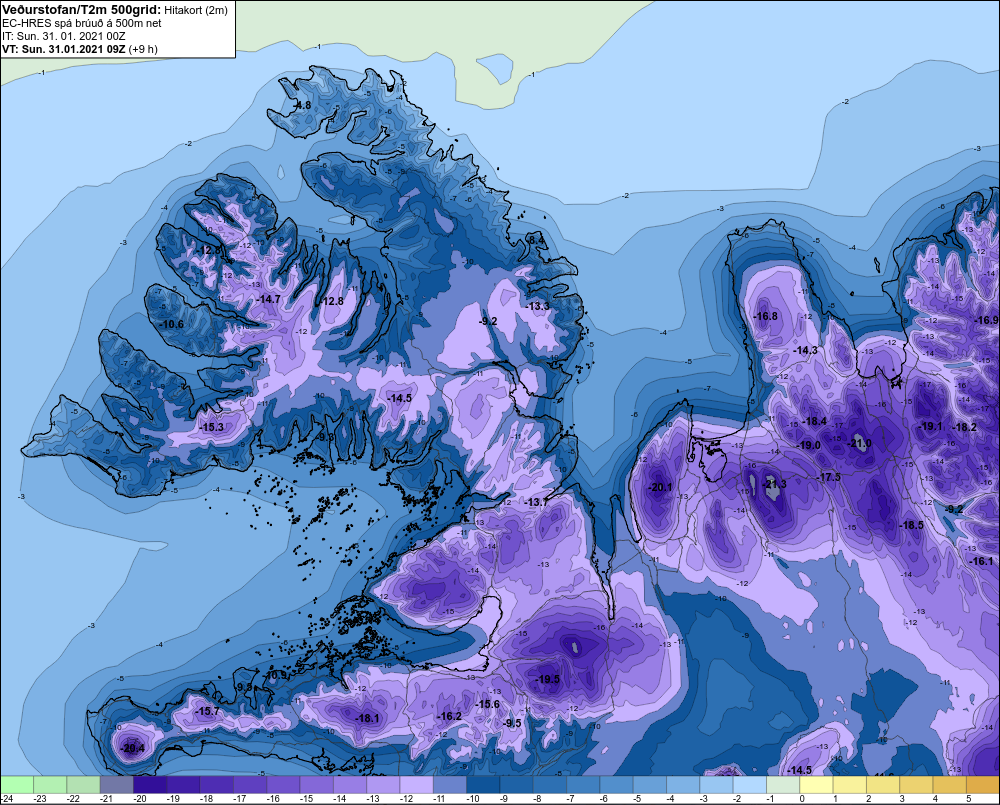Select the -19.0 temperature reading
This screenshot has height=805, width=1000.
click(808, 445)
